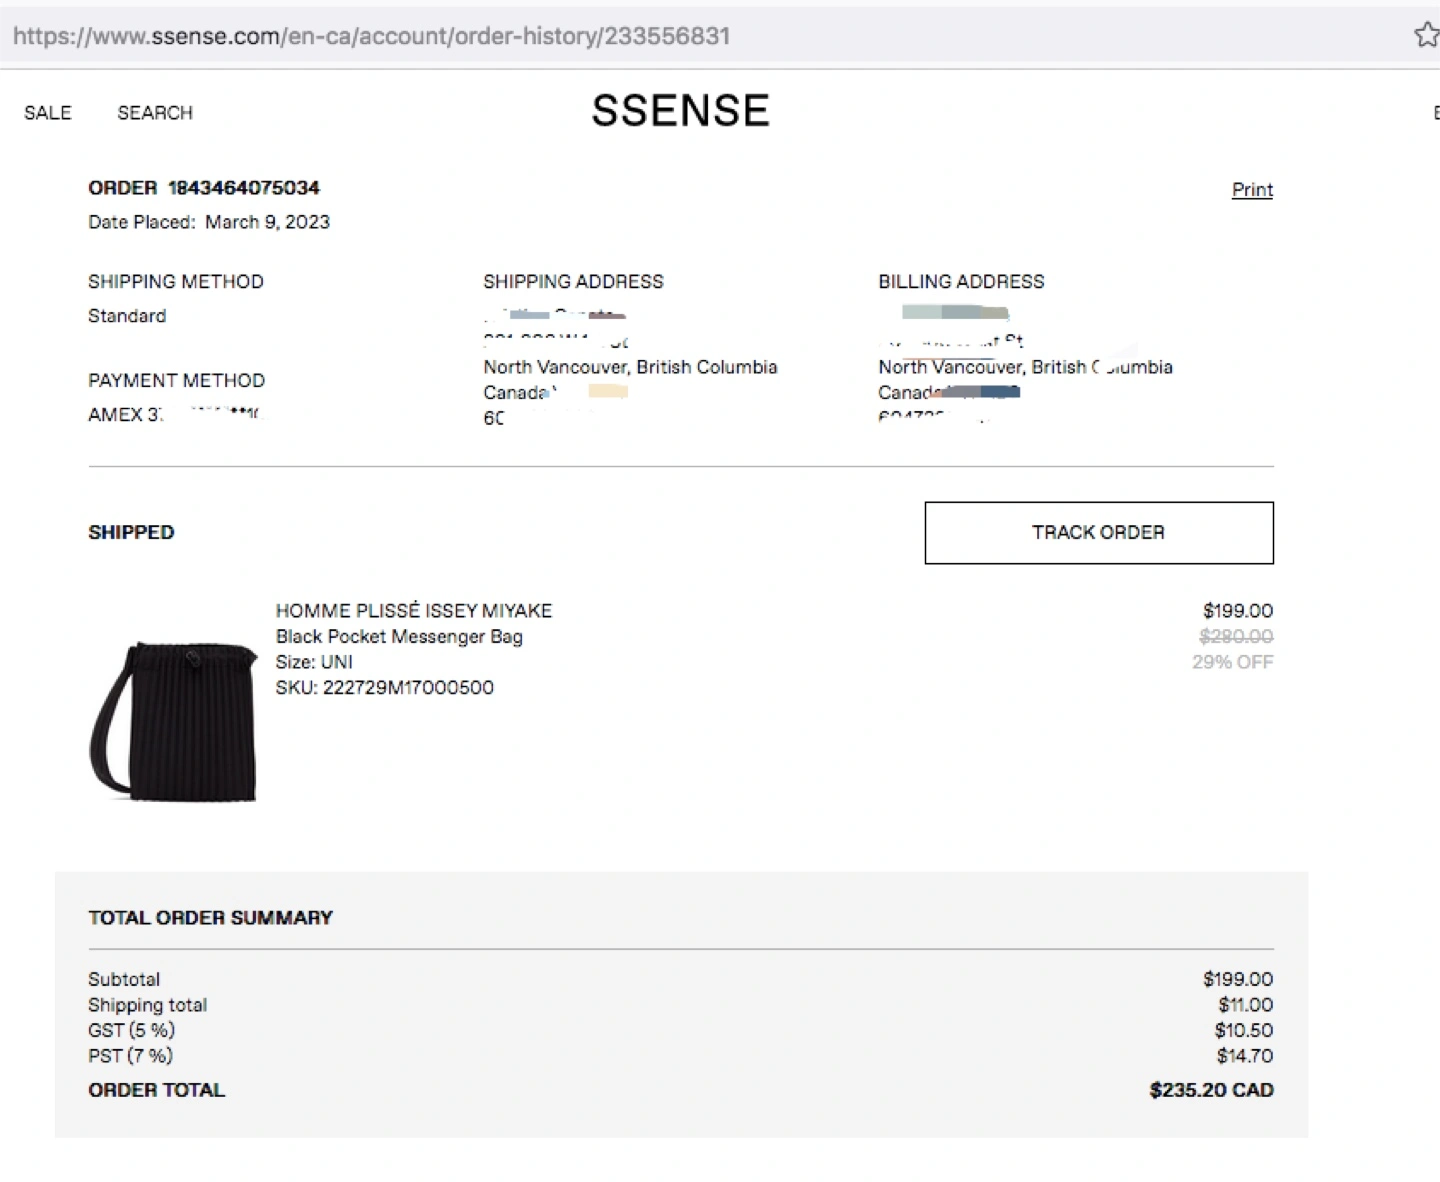Click the SHIPPING ADDRESS heading
The height and width of the screenshot is (1182, 1440).
coord(573,282)
